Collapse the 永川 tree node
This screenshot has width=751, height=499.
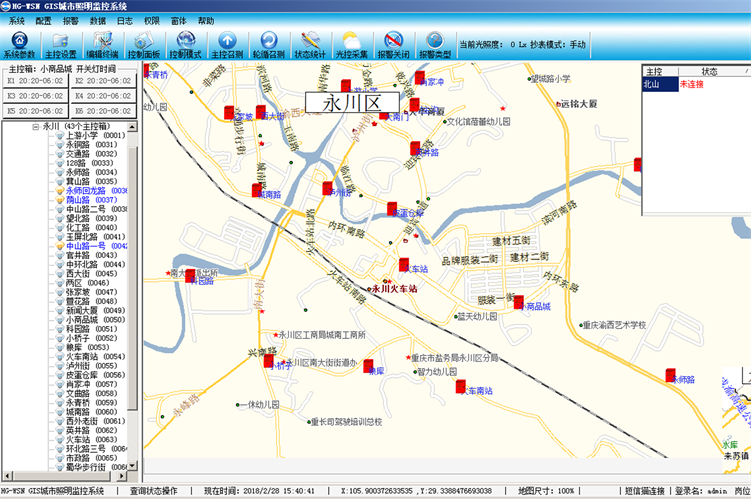coord(36,127)
